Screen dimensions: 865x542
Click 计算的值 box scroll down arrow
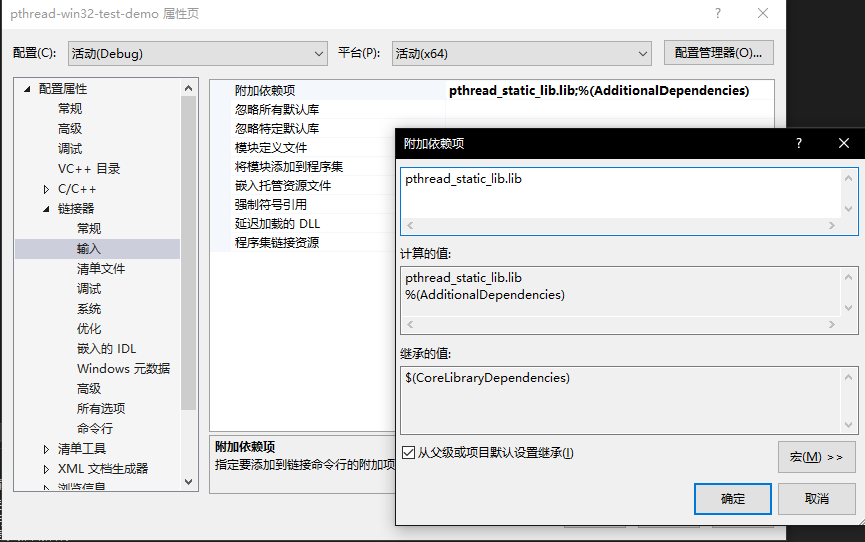848,307
